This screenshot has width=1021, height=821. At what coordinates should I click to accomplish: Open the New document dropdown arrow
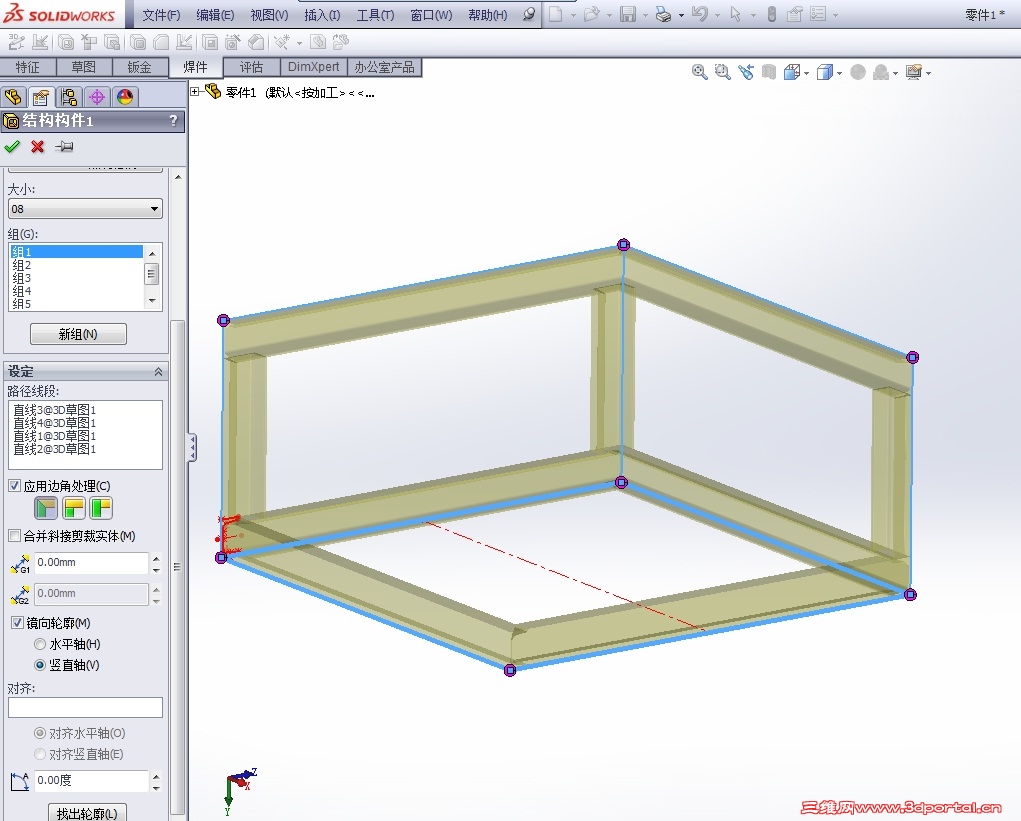[573, 14]
